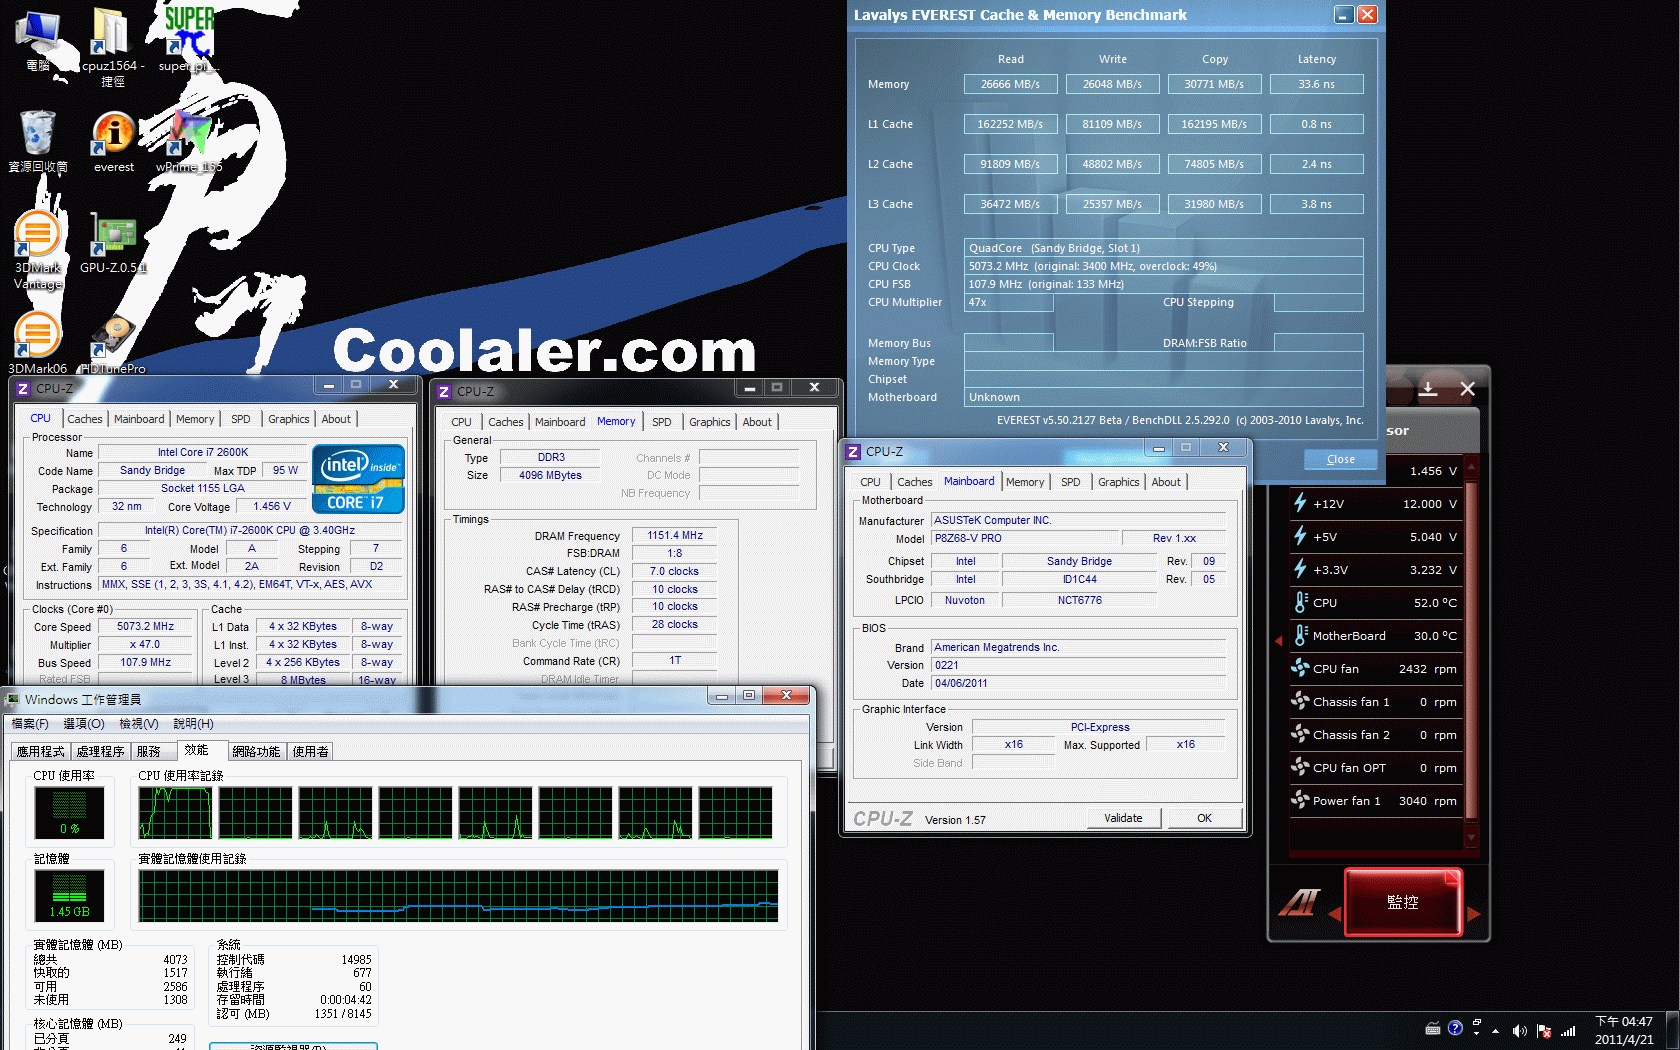Launch the 3DMark Vantage desktop shortcut
This screenshot has height=1050, width=1680.
tap(37, 250)
